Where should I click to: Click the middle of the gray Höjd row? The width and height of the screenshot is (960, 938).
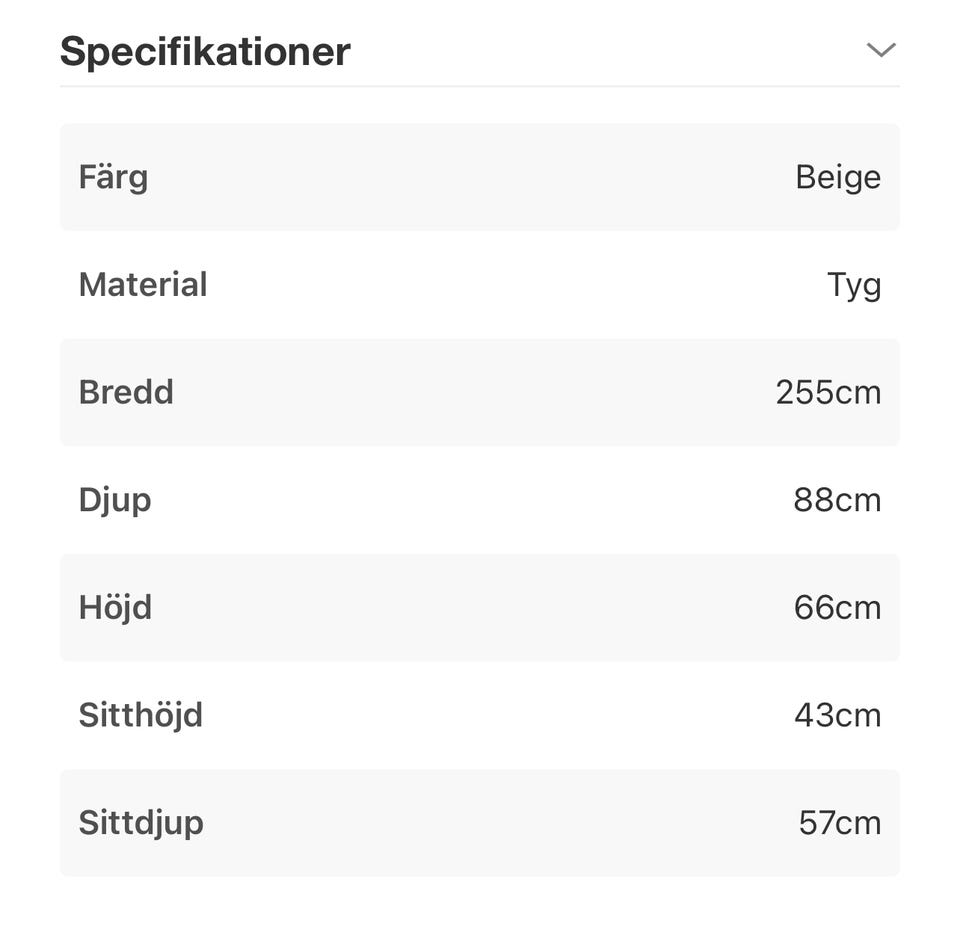click(x=480, y=607)
